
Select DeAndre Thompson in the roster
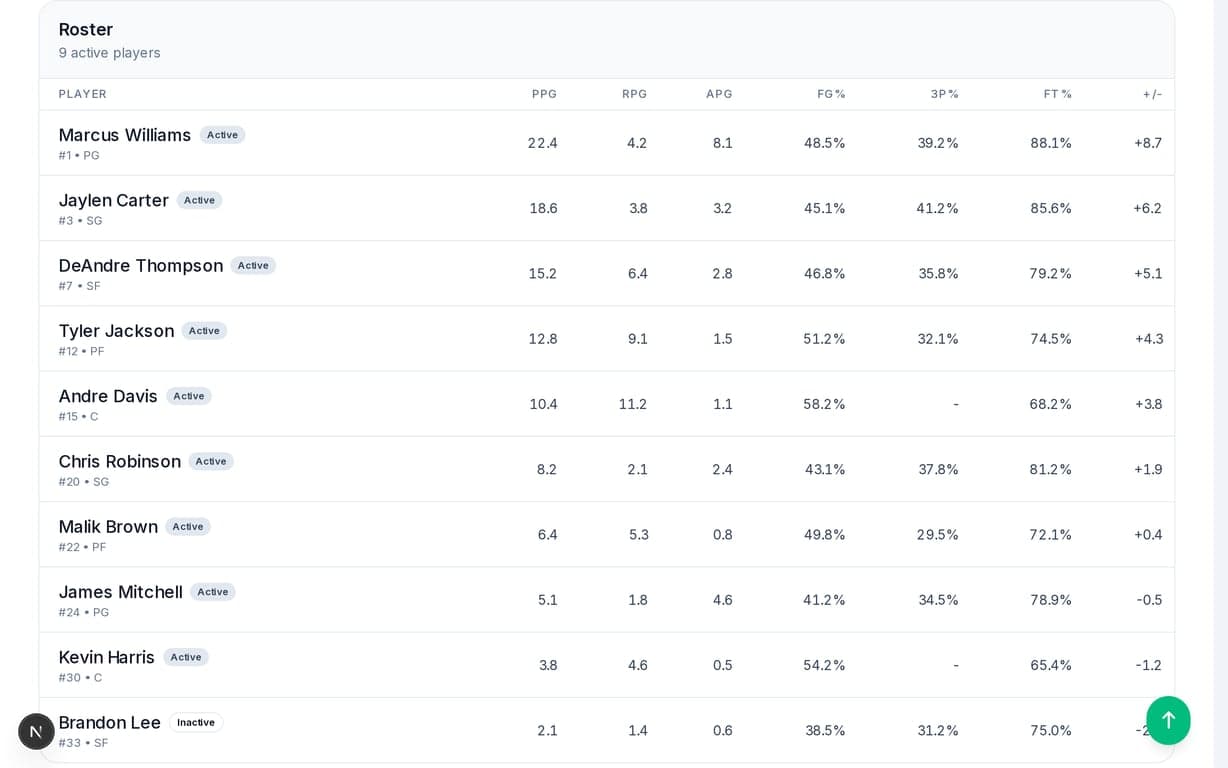(141, 266)
